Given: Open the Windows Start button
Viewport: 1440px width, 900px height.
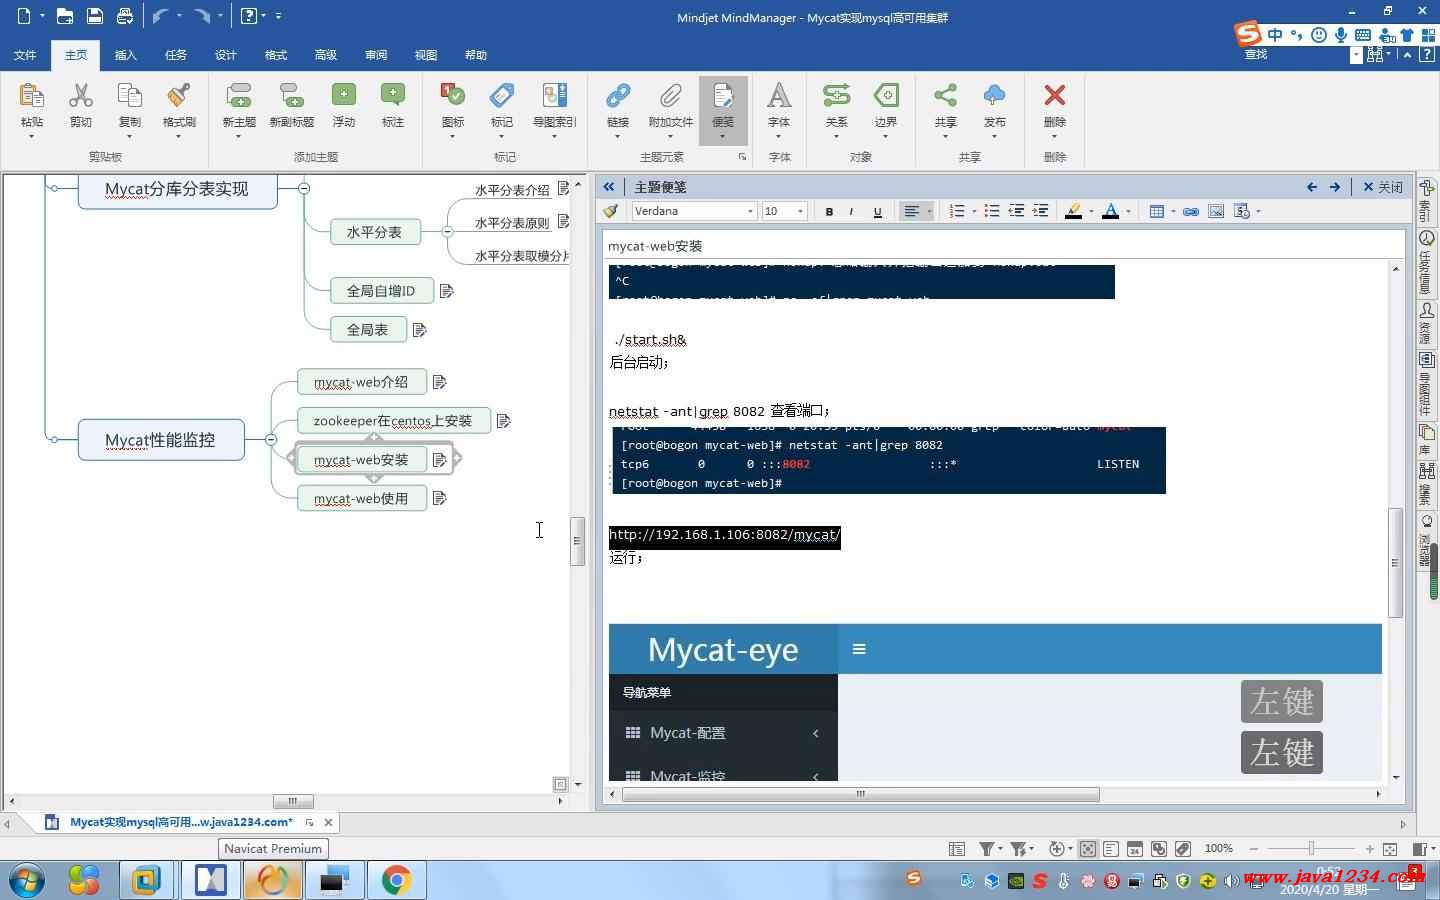Looking at the screenshot, I should tap(26, 880).
